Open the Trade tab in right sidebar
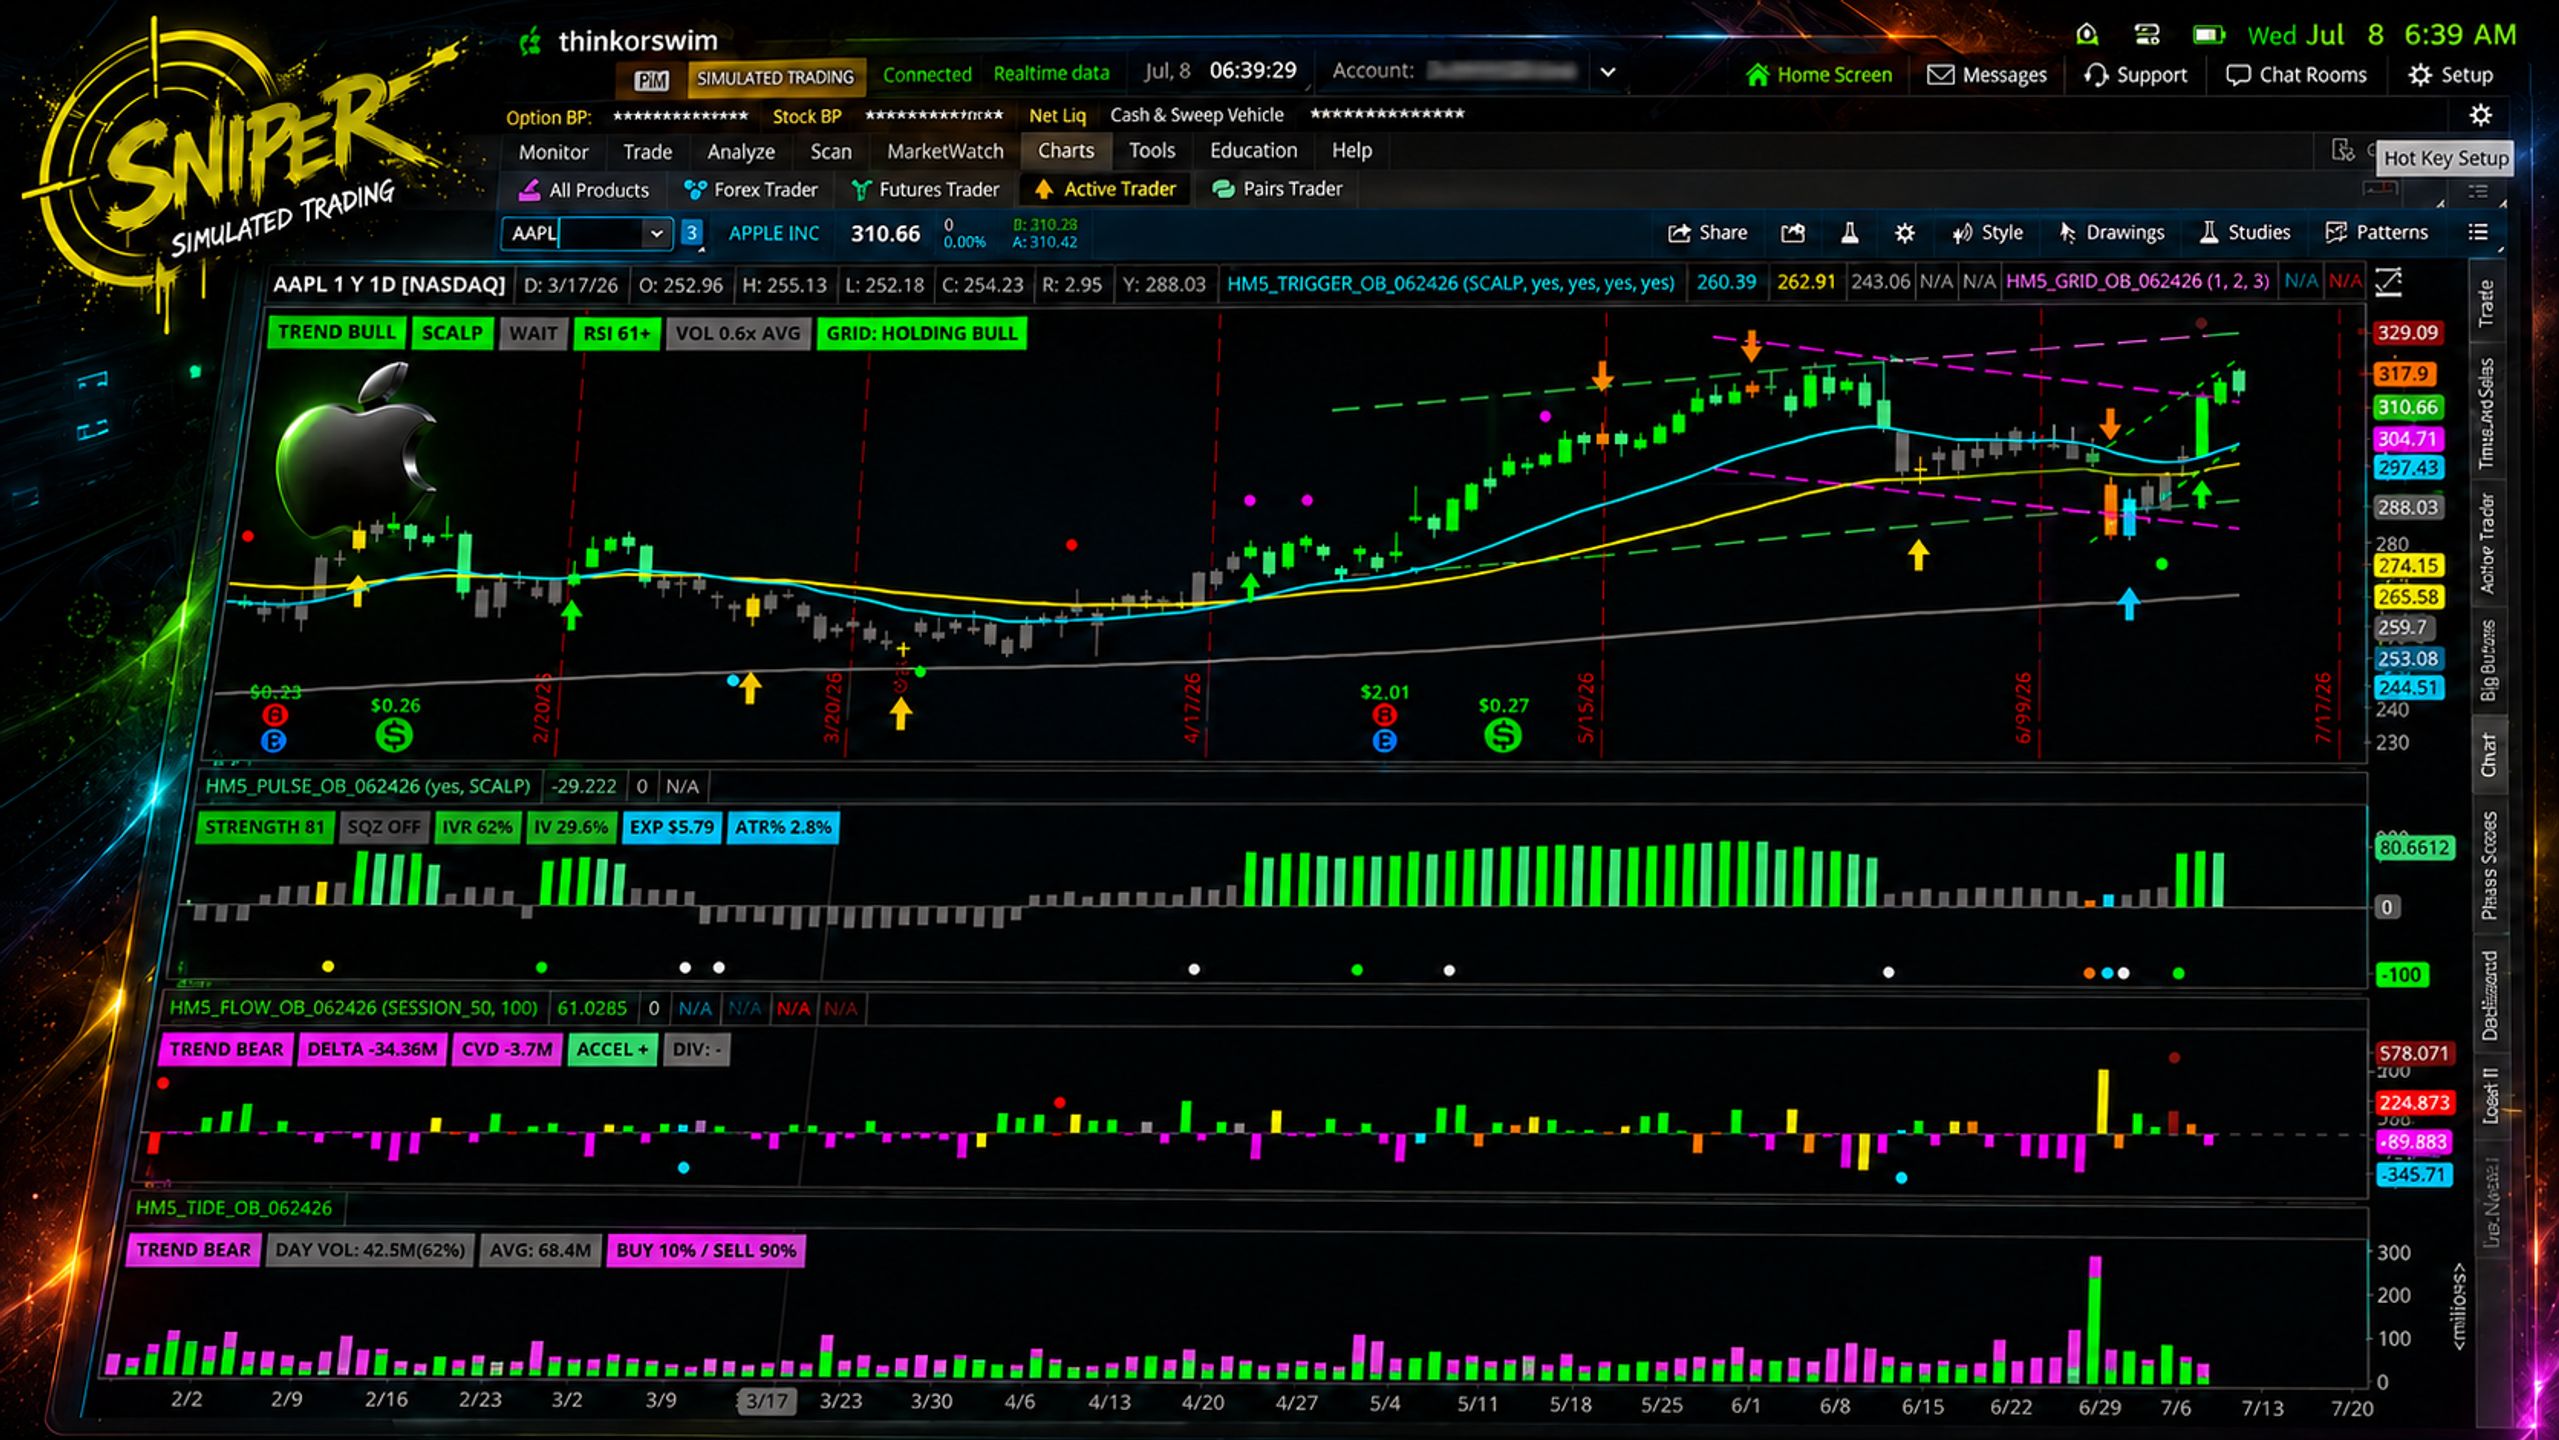This screenshot has width=2559, height=1440. [x=2487, y=303]
